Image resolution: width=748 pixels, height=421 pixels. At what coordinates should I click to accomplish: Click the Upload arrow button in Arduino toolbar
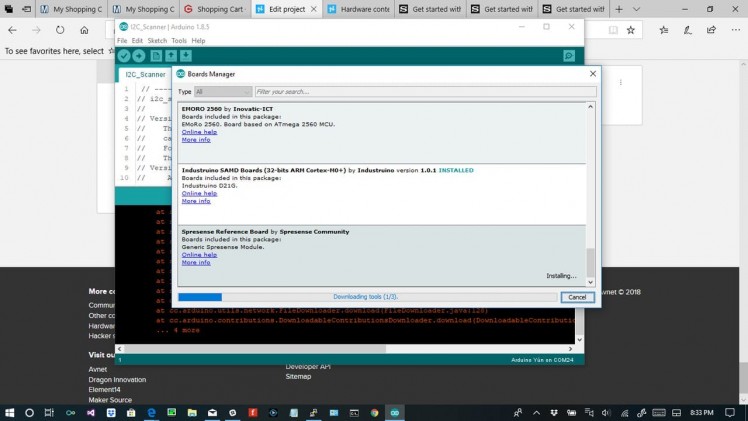139,56
